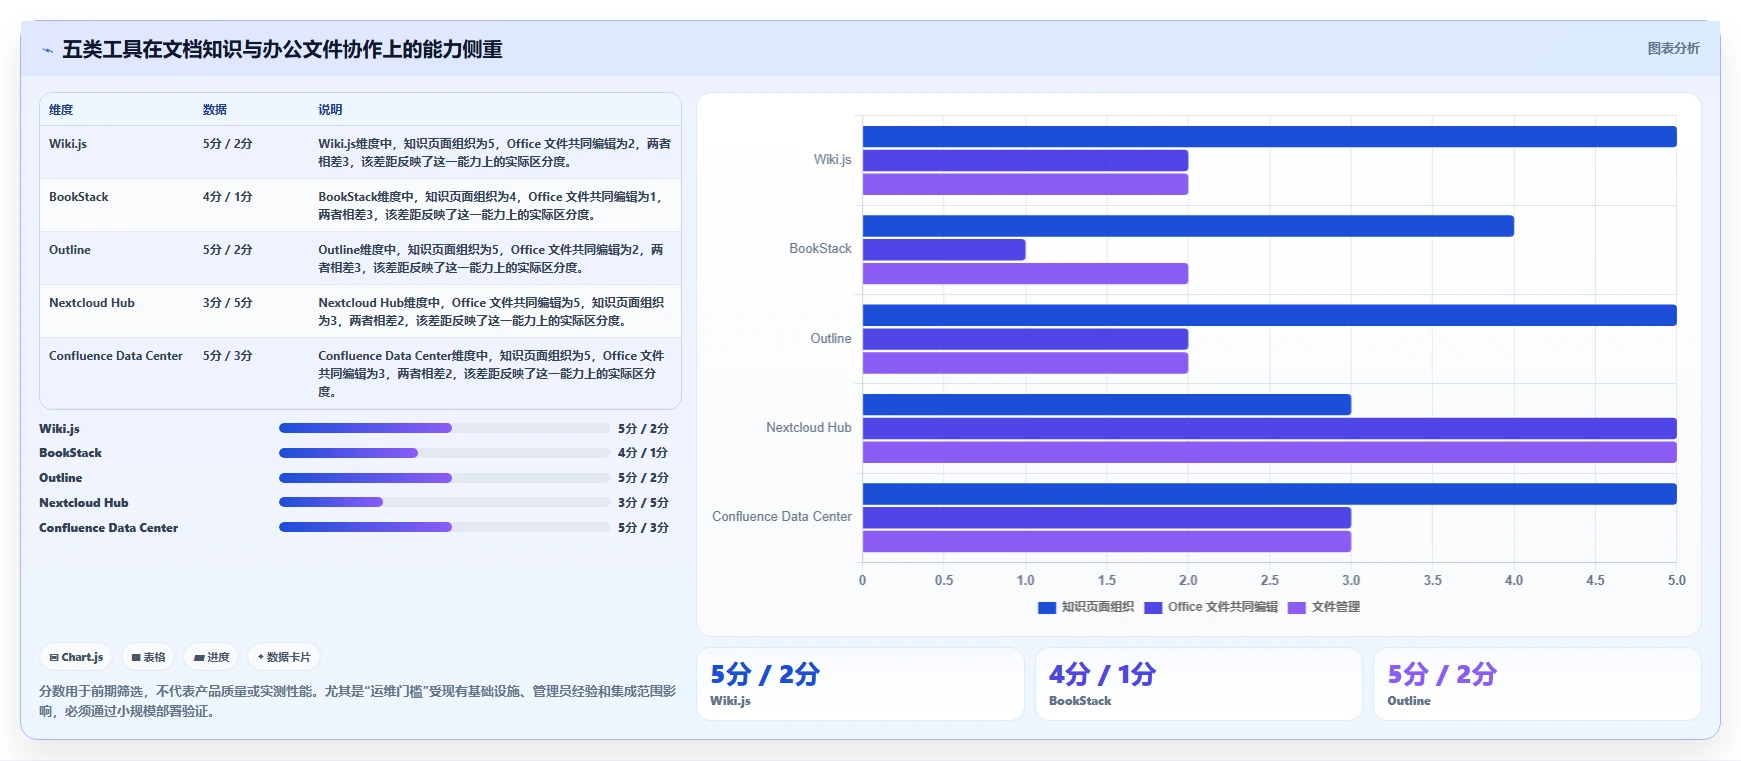Image resolution: width=1741 pixels, height=761 pixels.
Task: Click the BookStack Office 文件共同编辑 bar
Action: click(944, 250)
